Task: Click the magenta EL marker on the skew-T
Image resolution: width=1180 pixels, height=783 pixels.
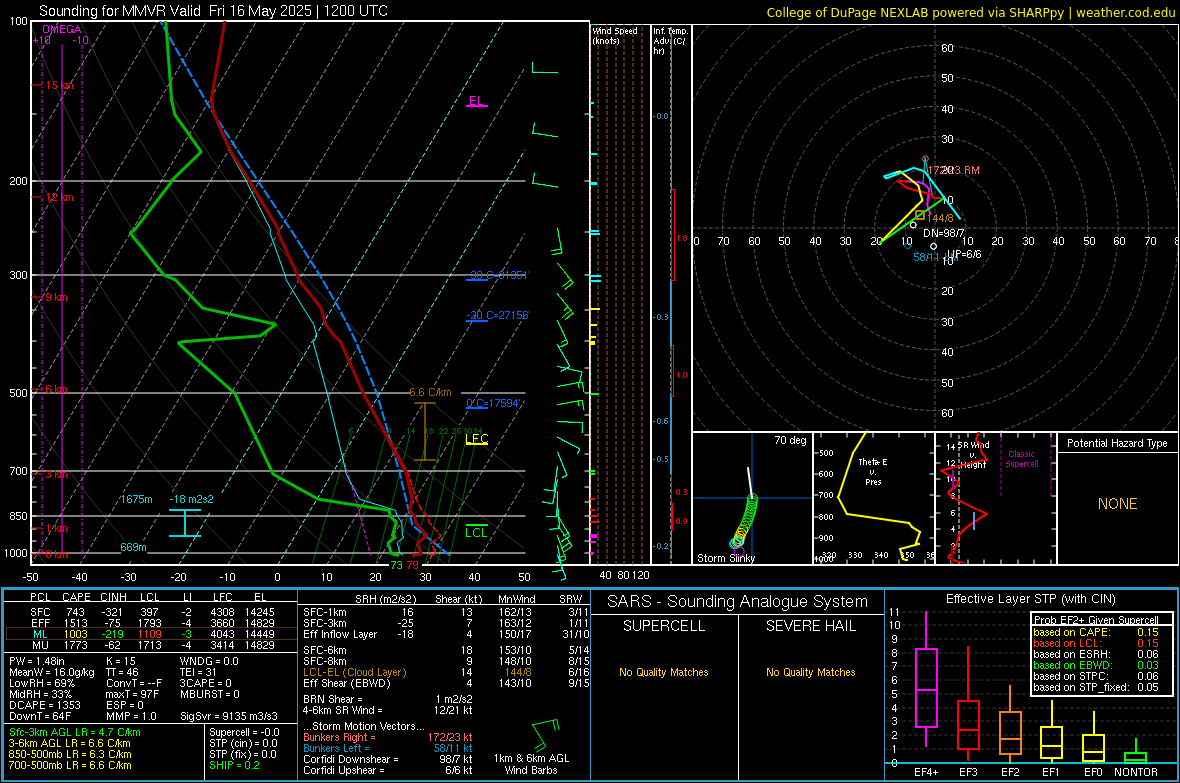Action: tap(476, 101)
